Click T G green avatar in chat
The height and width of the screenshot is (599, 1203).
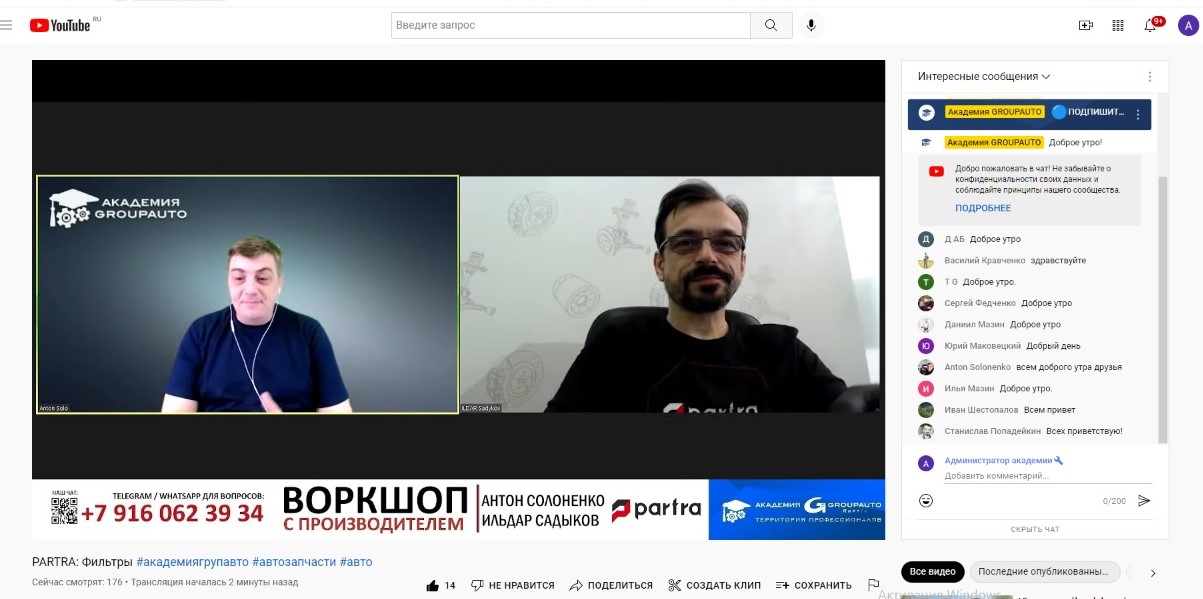click(926, 282)
